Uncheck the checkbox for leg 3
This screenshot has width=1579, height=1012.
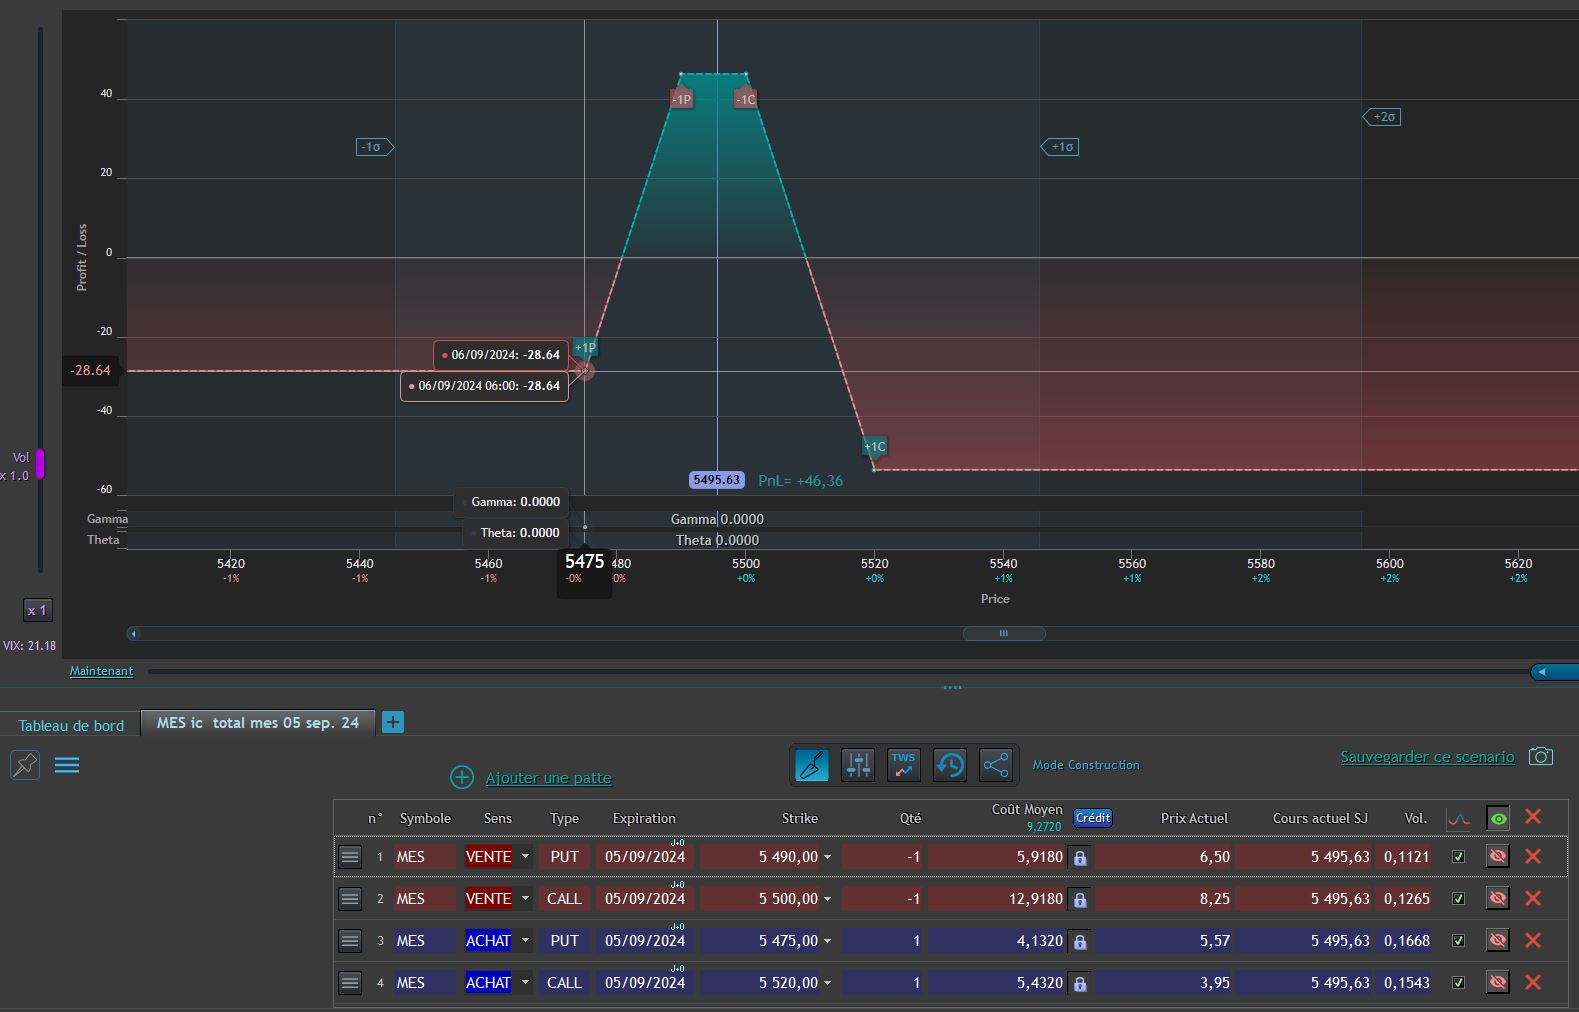(x=1458, y=941)
